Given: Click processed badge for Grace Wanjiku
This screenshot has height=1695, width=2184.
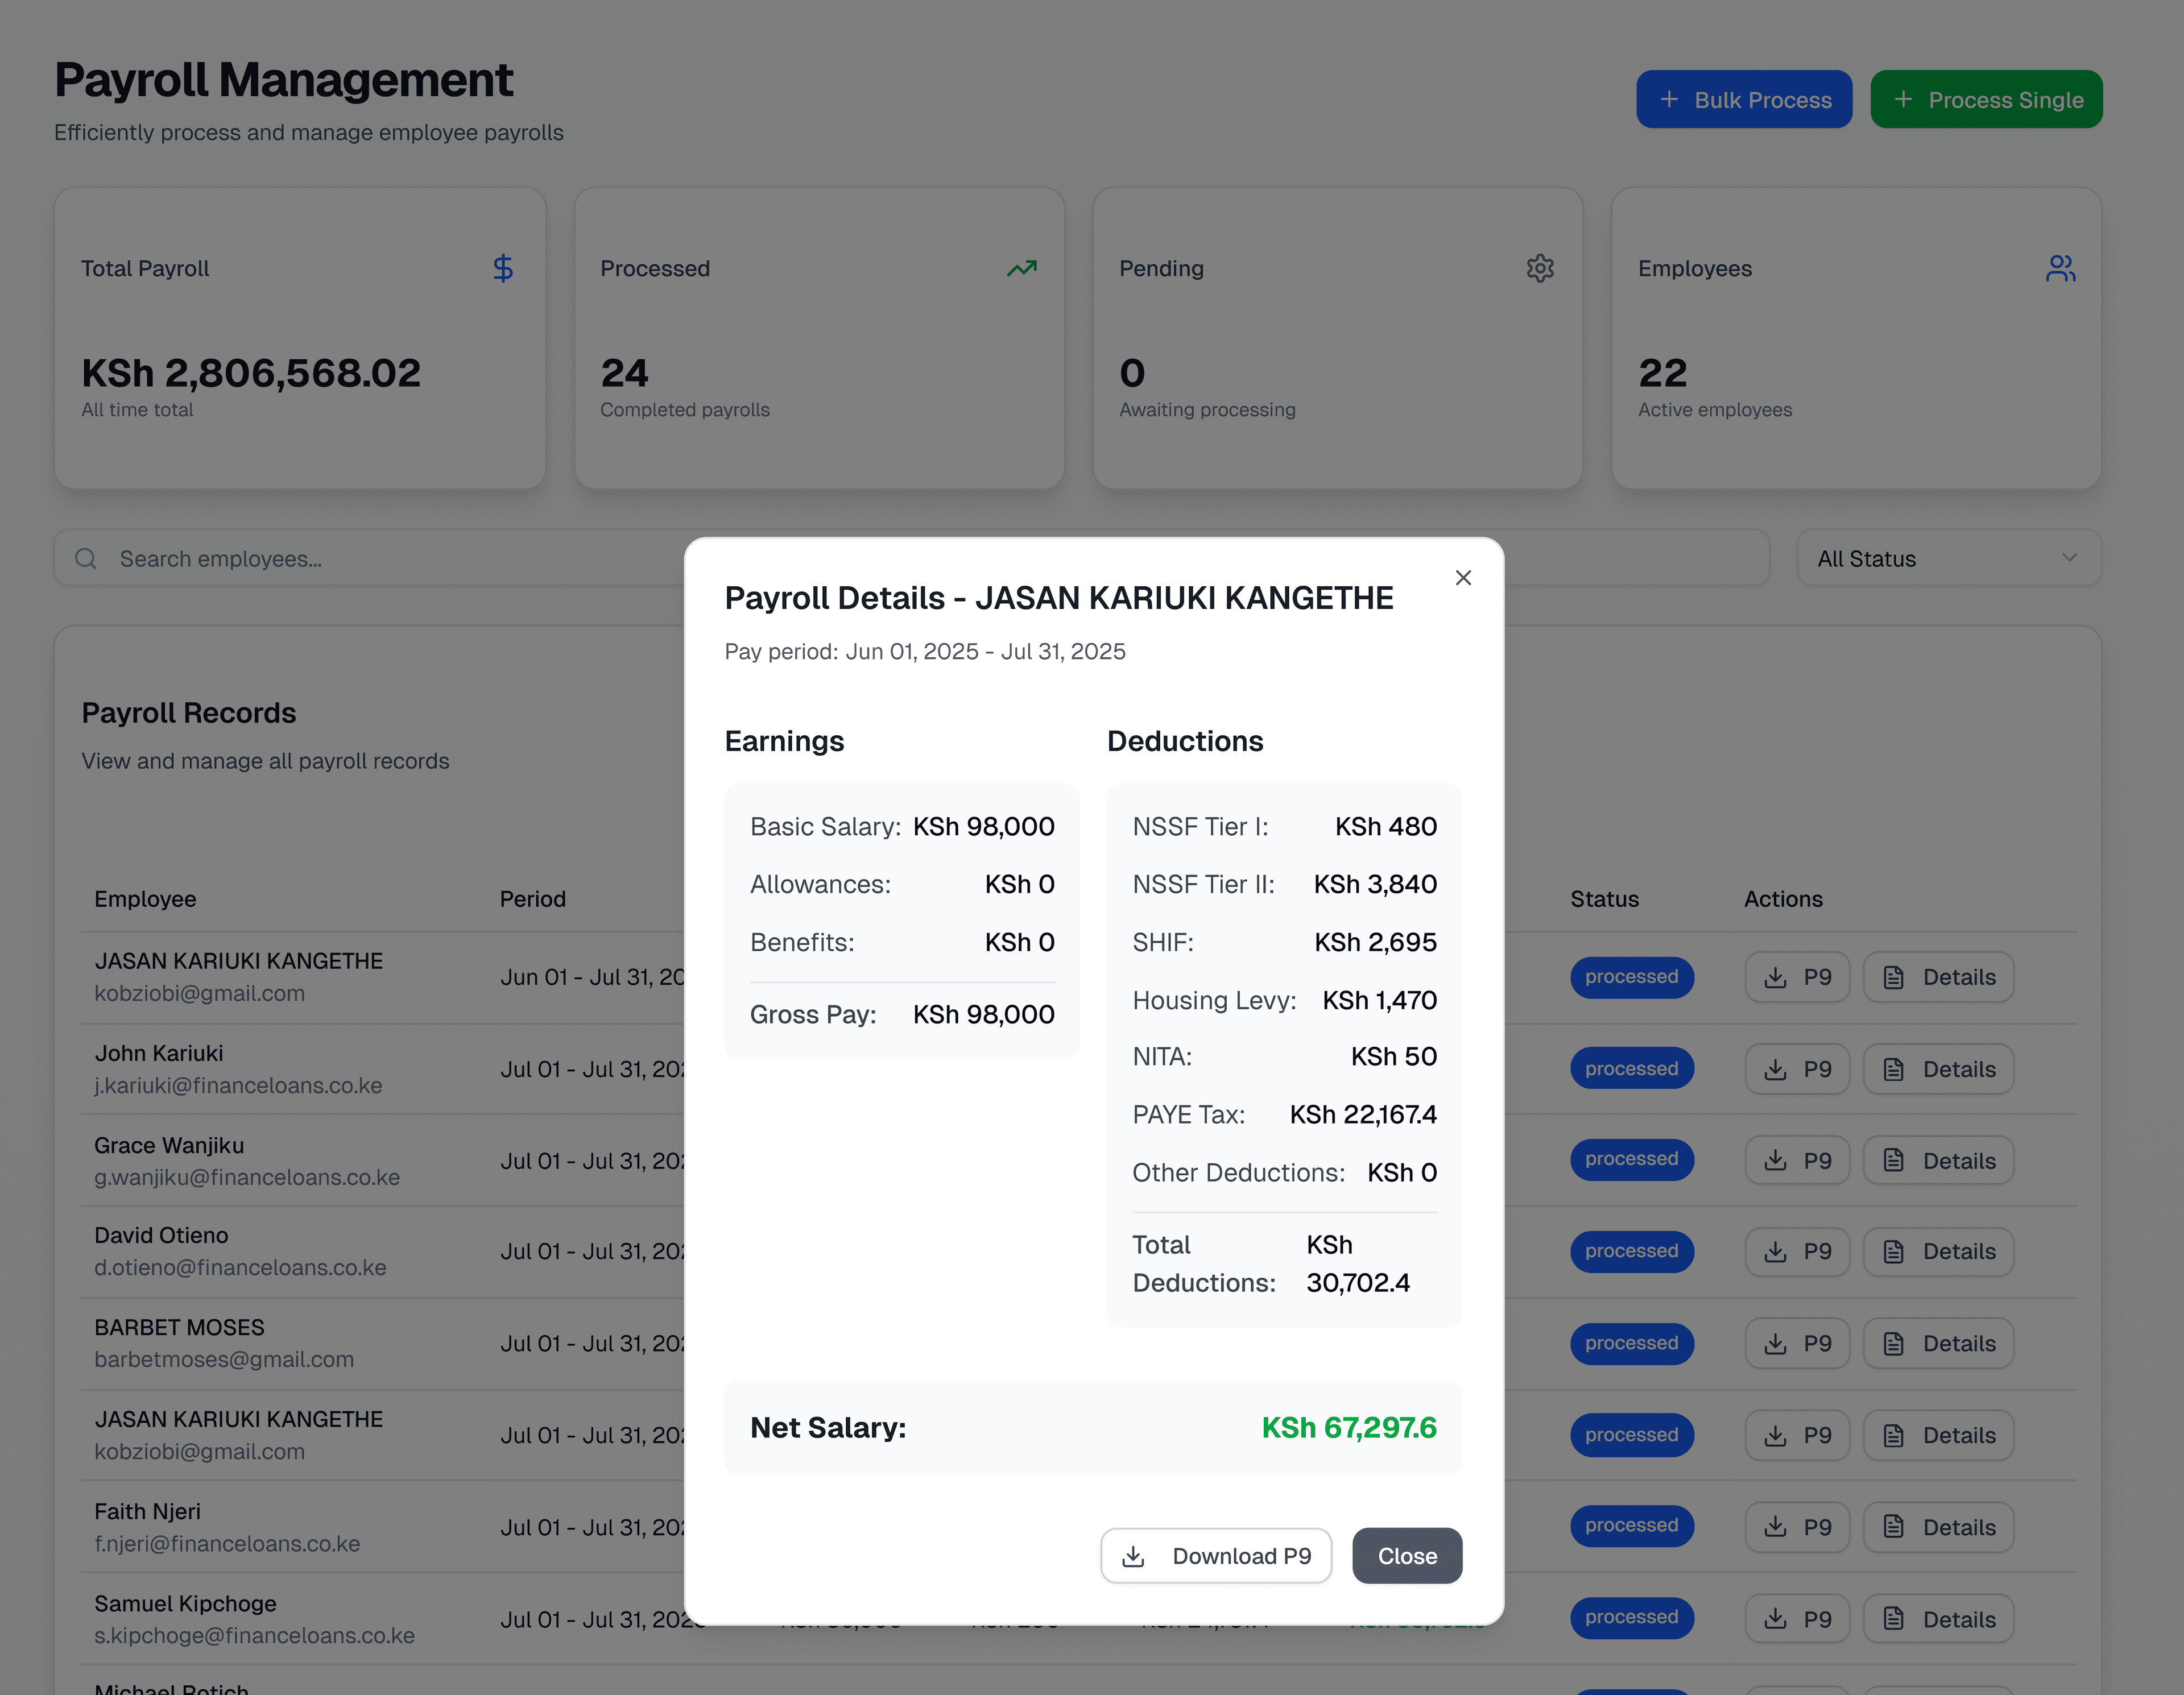Looking at the screenshot, I should 1632,1159.
